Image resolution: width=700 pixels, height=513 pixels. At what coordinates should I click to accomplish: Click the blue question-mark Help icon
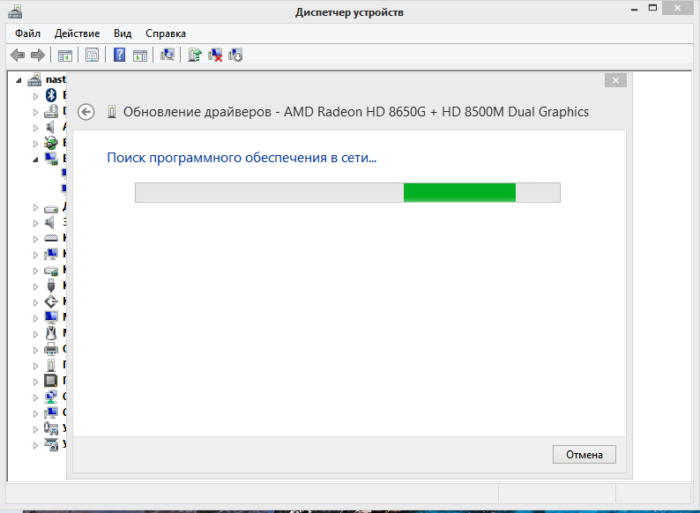119,55
